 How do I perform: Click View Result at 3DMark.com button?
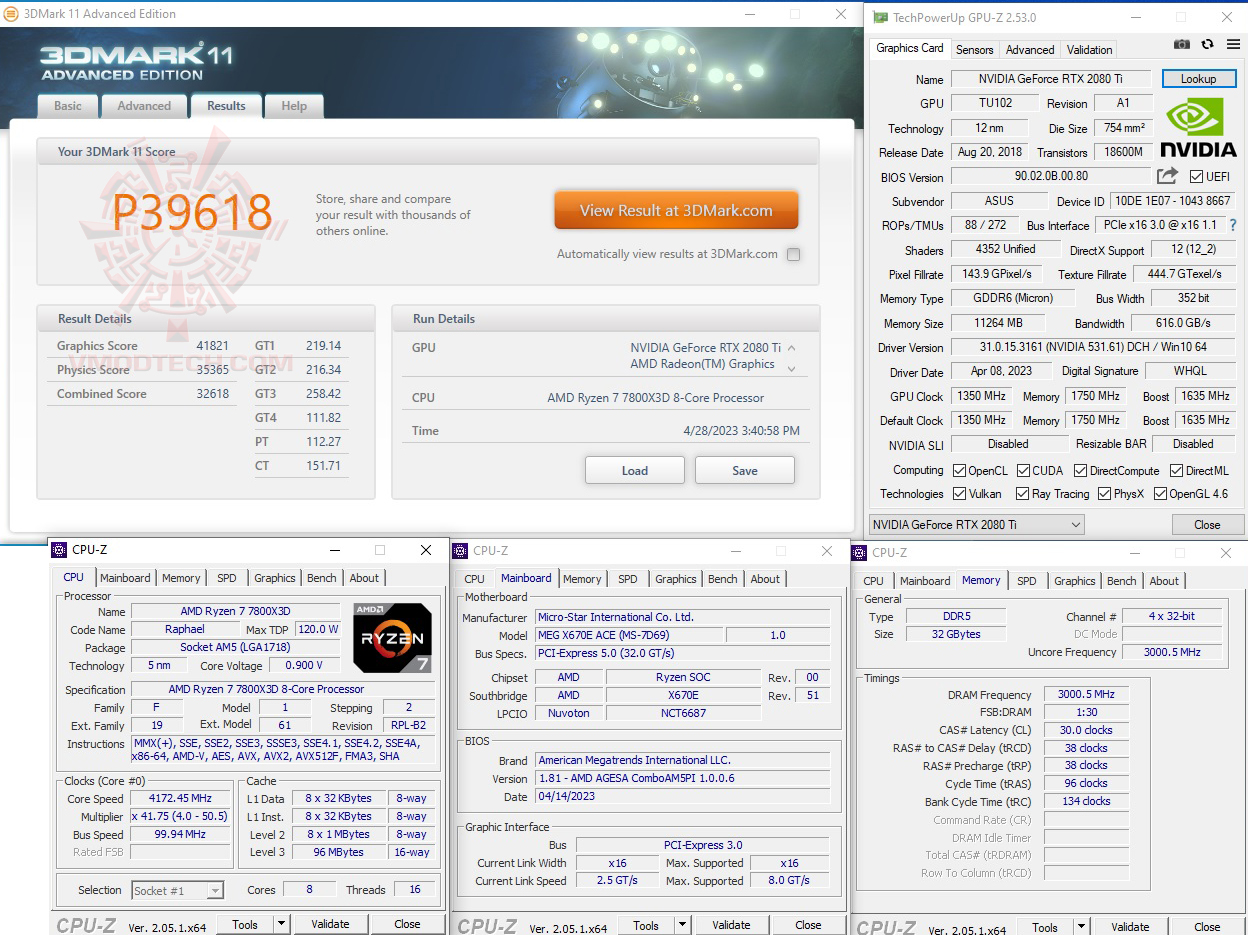(x=676, y=211)
